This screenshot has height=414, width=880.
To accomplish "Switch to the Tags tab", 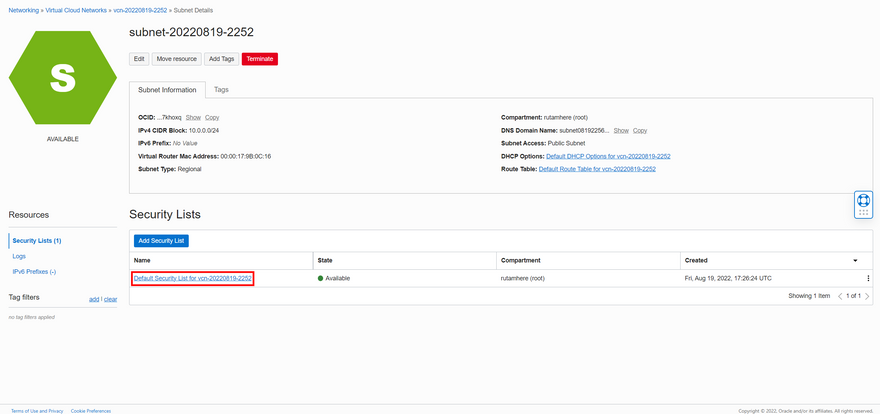I will tap(221, 90).
